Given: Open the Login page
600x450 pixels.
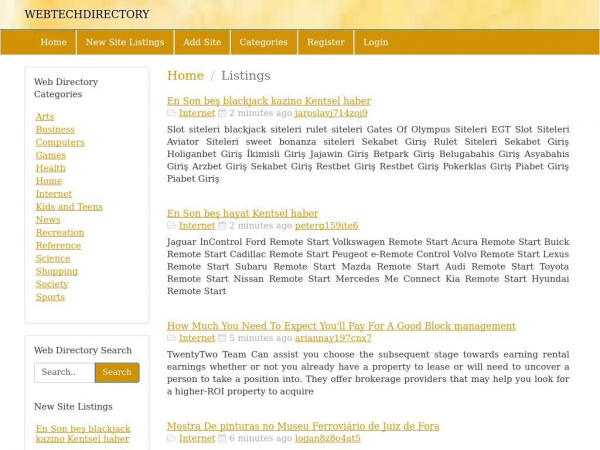Looking at the screenshot, I should coord(376,42).
